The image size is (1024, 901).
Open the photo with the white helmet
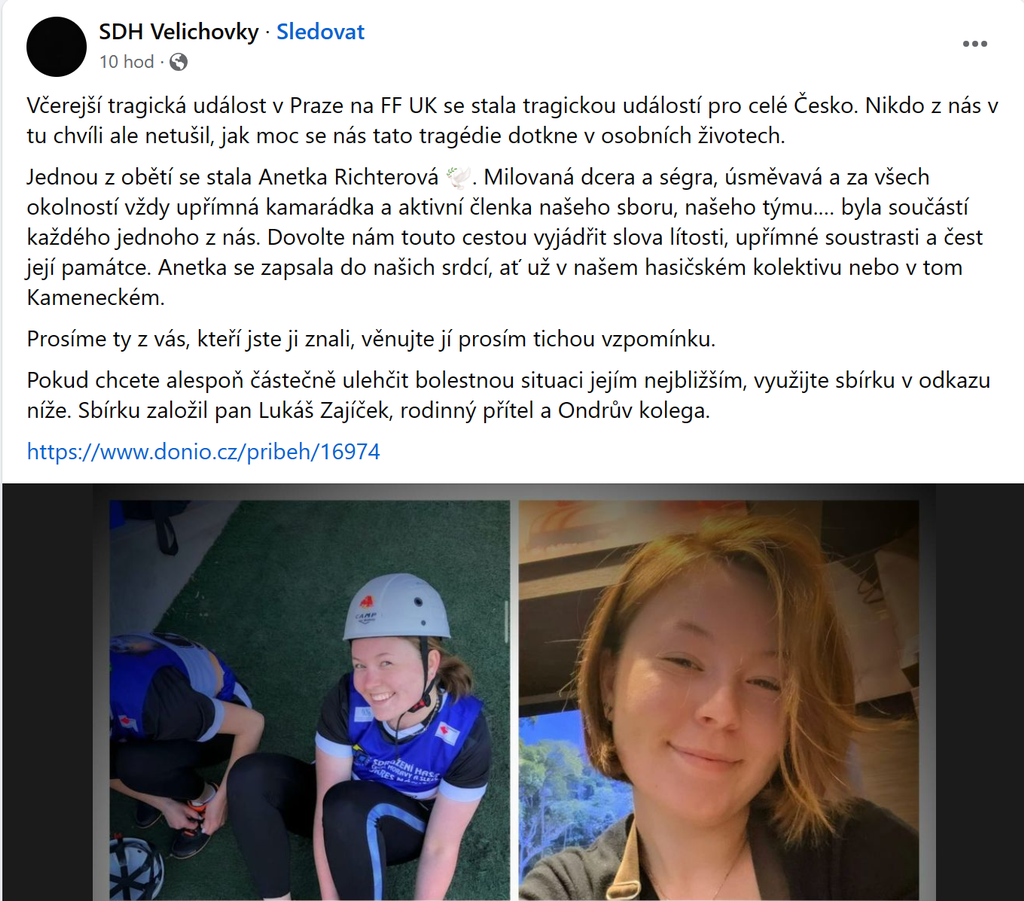[309, 700]
